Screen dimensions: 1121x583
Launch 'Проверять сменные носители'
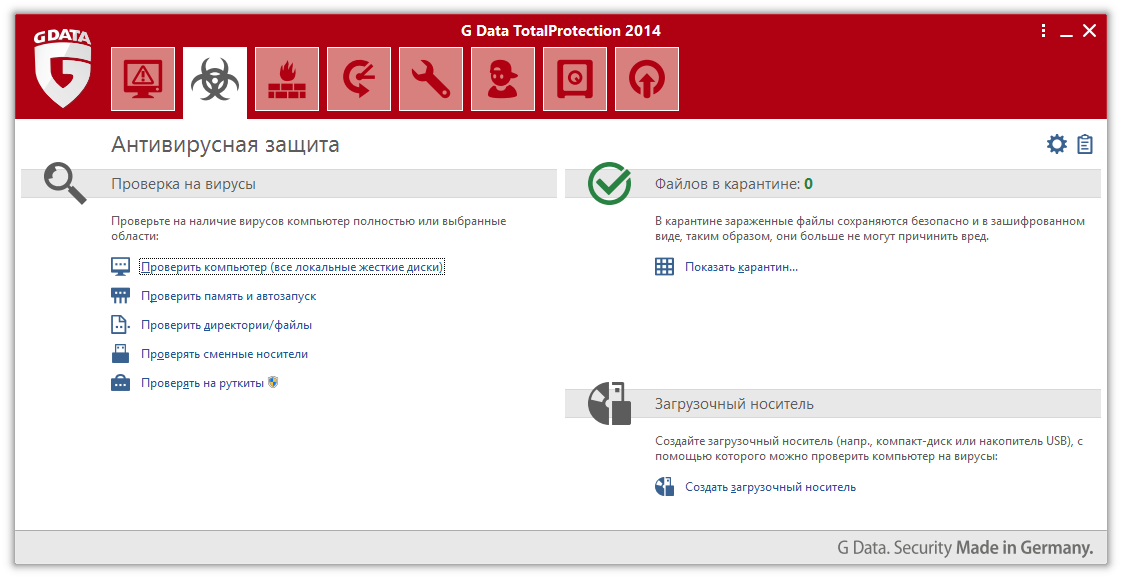click(224, 354)
